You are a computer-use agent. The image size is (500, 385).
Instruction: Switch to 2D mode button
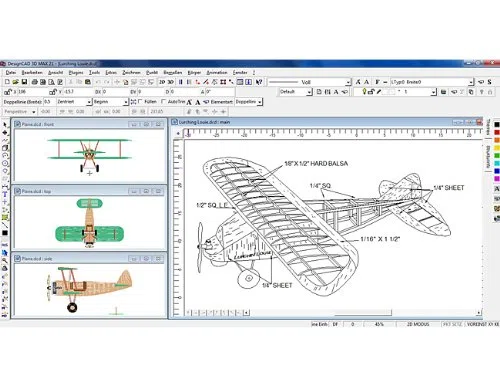click(x=162, y=82)
